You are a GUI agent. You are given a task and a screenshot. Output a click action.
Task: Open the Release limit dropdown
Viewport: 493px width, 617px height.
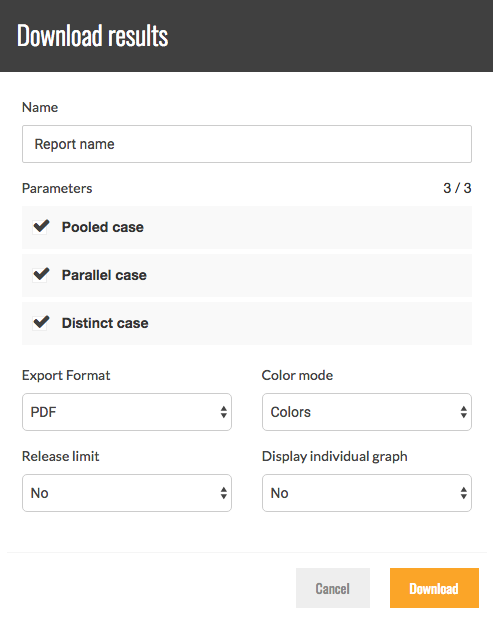click(x=127, y=493)
